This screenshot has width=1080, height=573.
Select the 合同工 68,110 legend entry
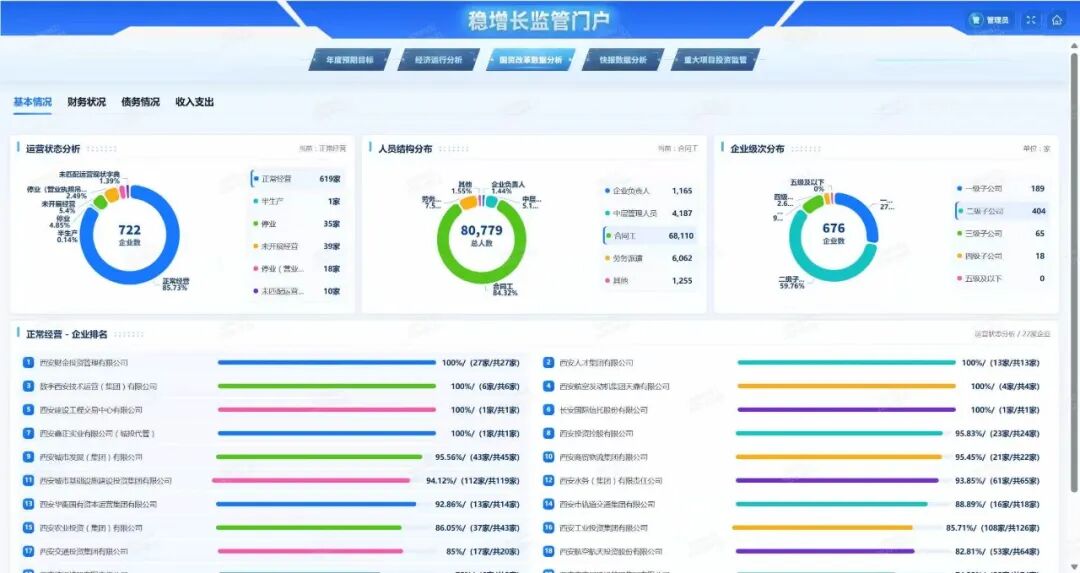[x=649, y=236]
